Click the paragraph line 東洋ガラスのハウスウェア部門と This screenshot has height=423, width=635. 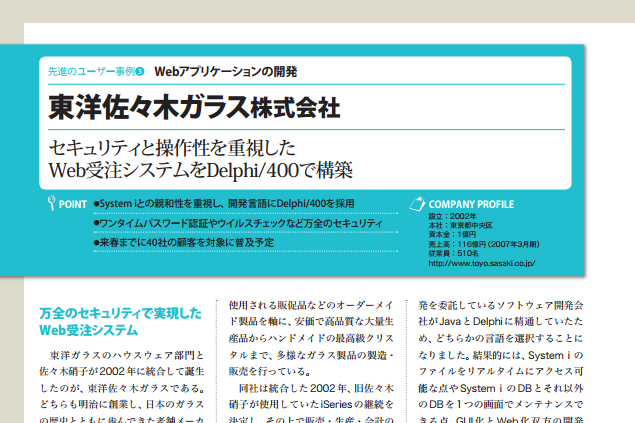(127, 355)
